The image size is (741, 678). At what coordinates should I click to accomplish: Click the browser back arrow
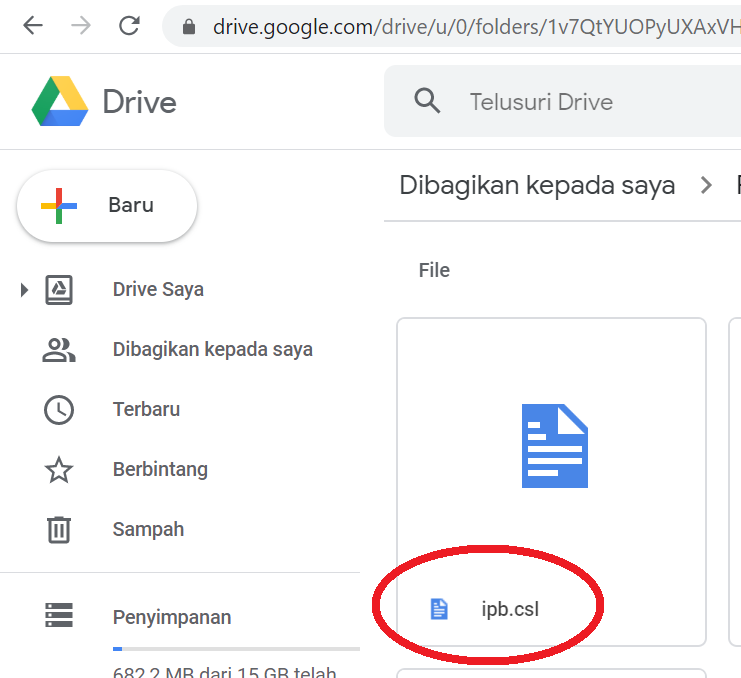[x=32, y=26]
